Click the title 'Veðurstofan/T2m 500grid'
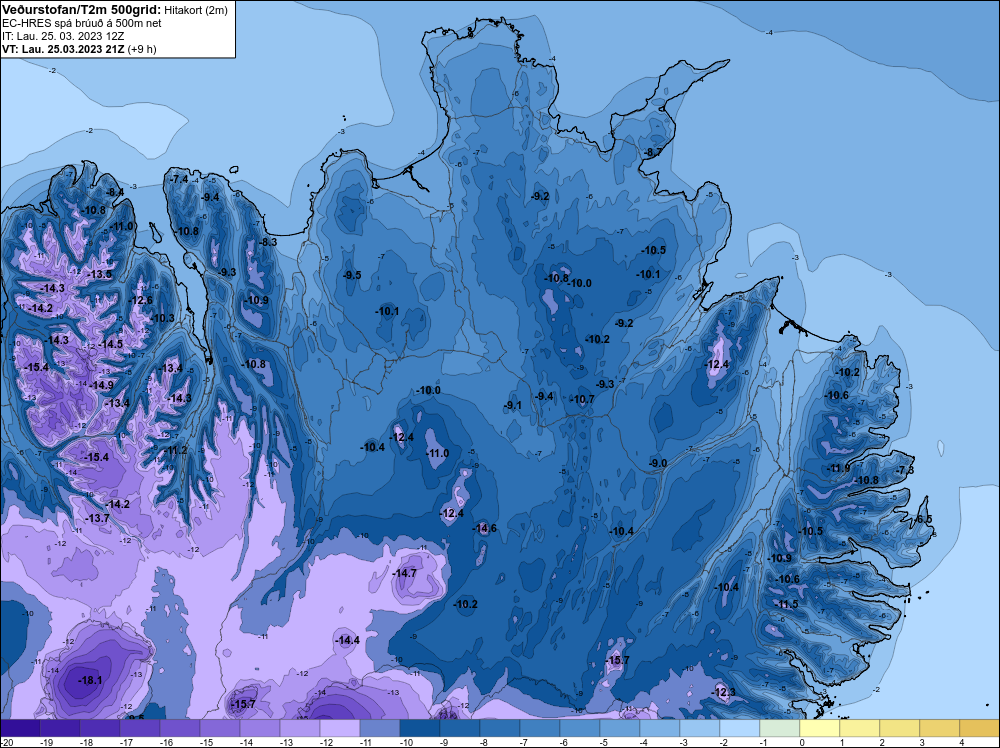Screen dimensions: 1000x748 coord(82,9)
